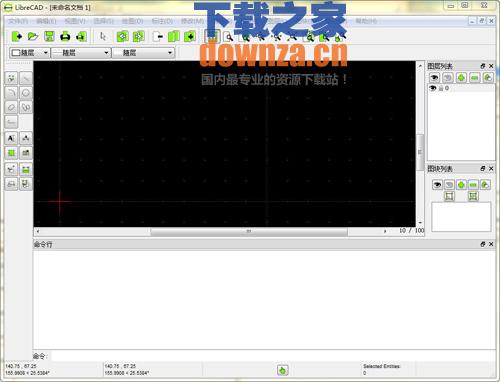Cut selected entities with the toolbar icon
Screen dimensions: 500x382
coord(158,36)
